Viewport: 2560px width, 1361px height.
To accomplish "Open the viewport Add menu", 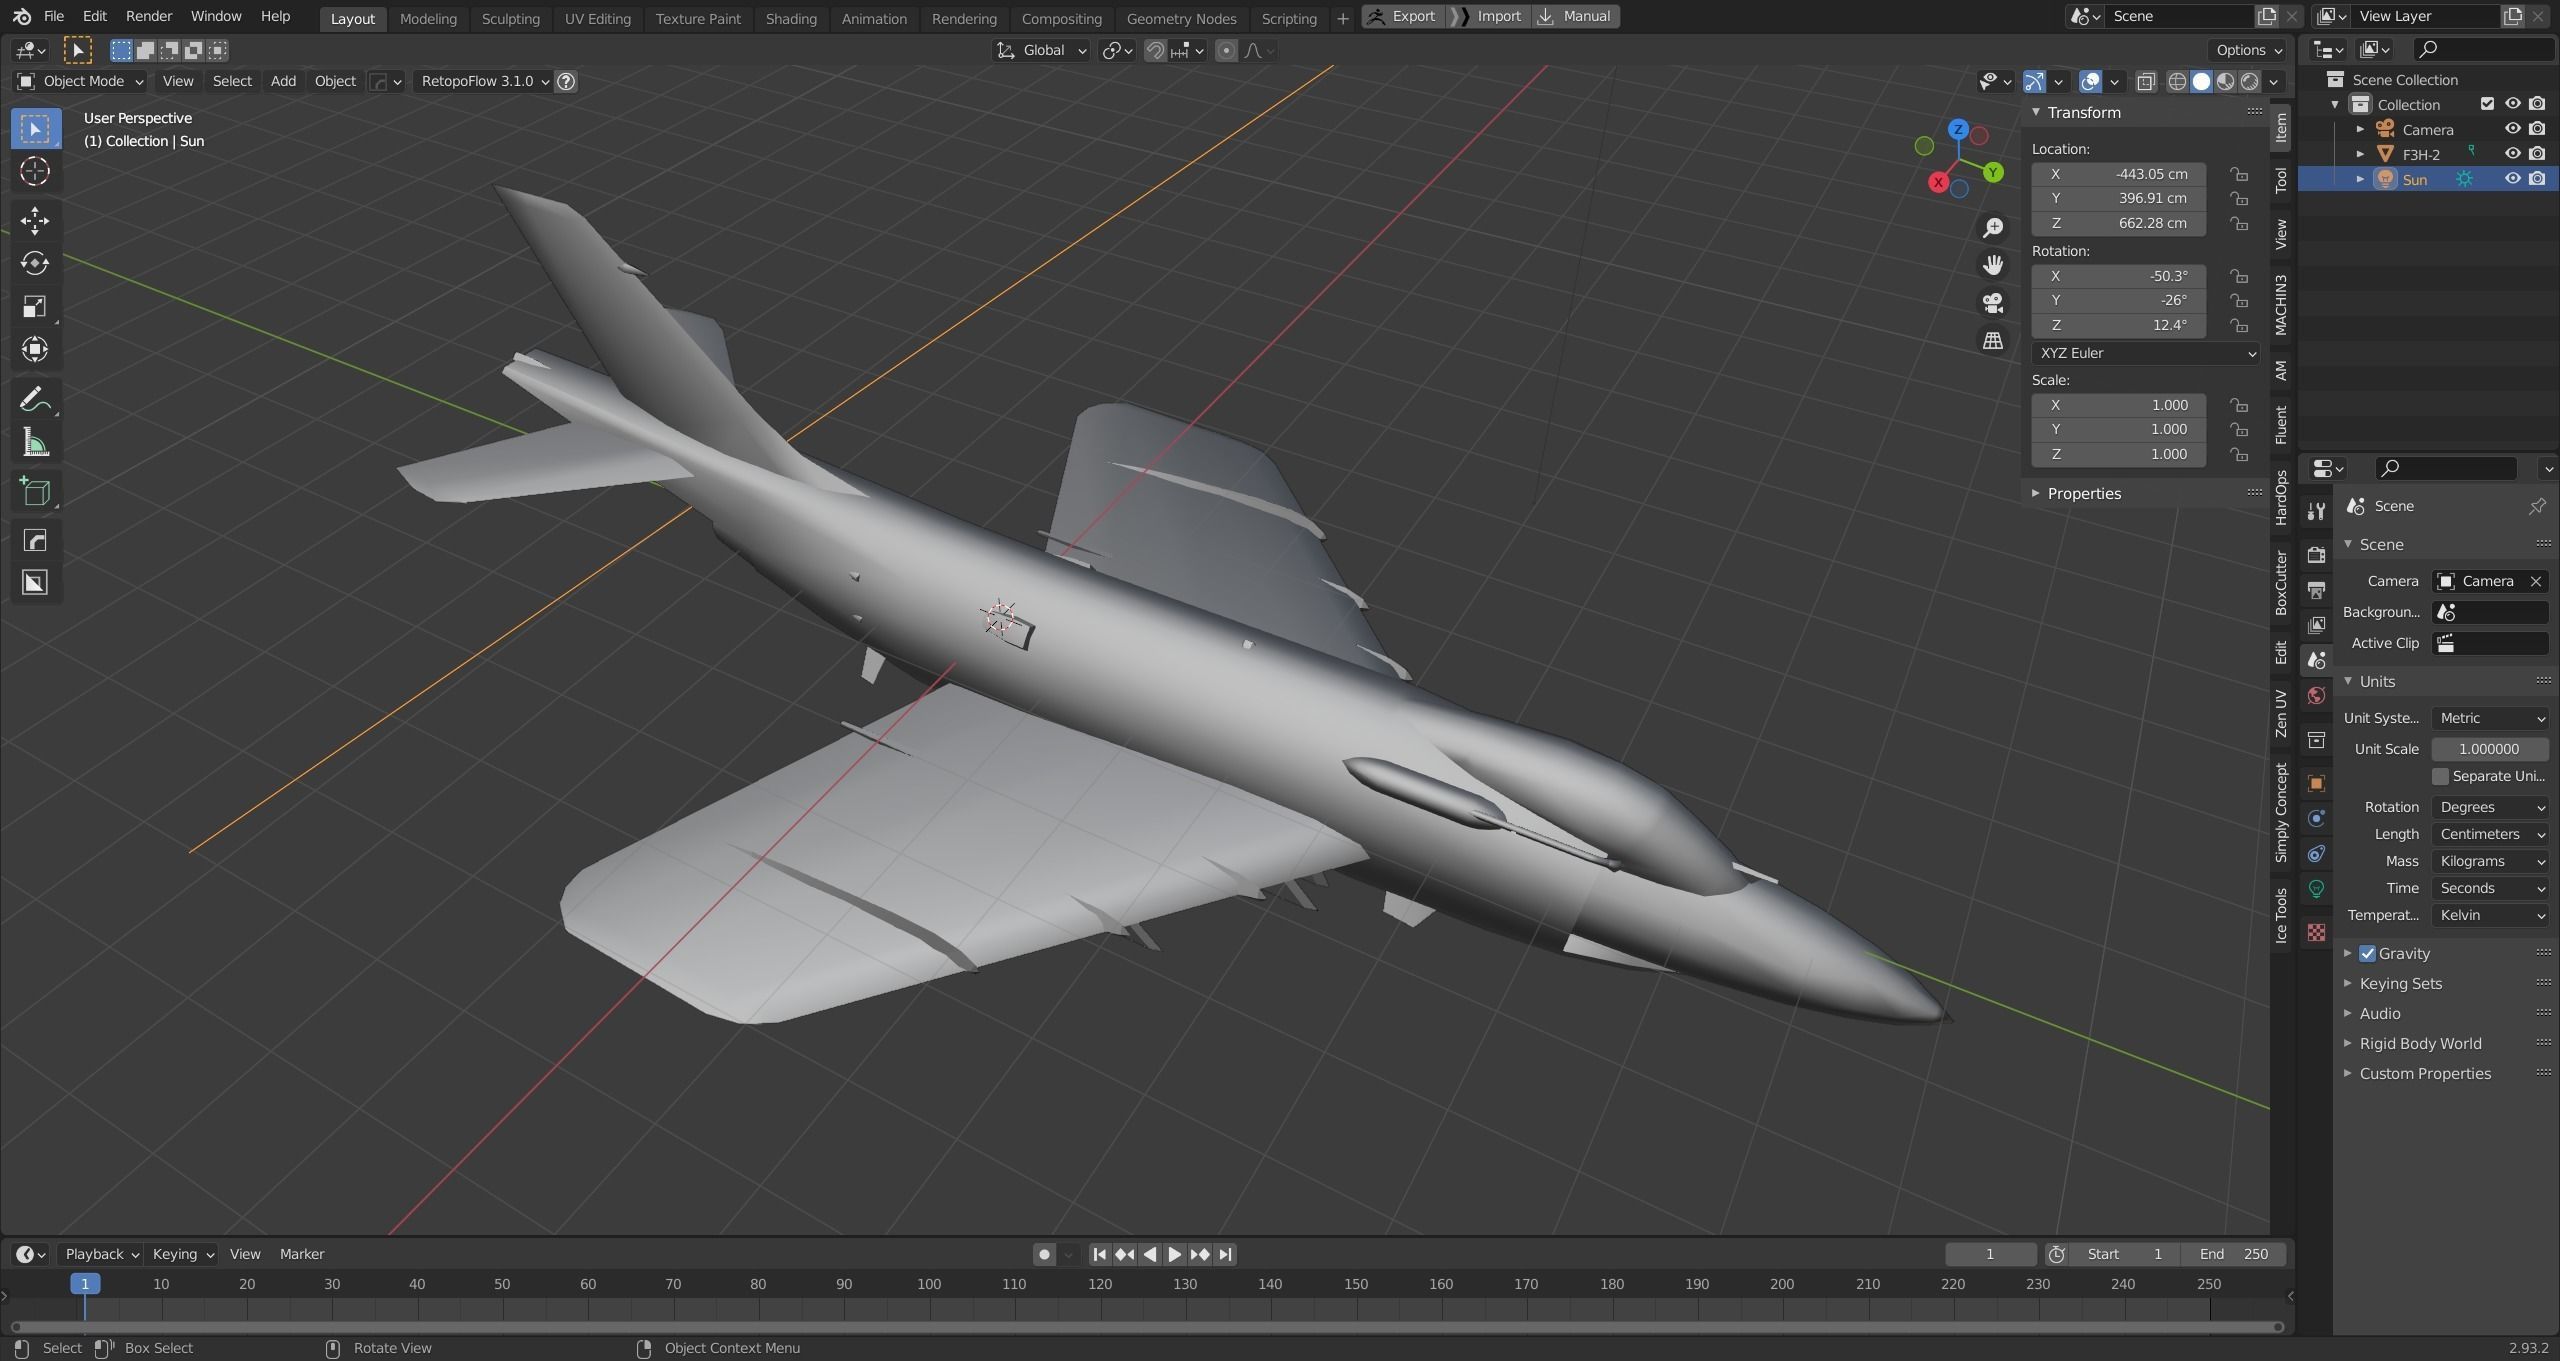I will tap(283, 81).
